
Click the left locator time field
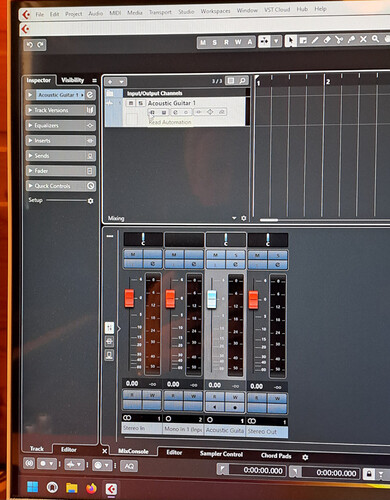coord(257,470)
